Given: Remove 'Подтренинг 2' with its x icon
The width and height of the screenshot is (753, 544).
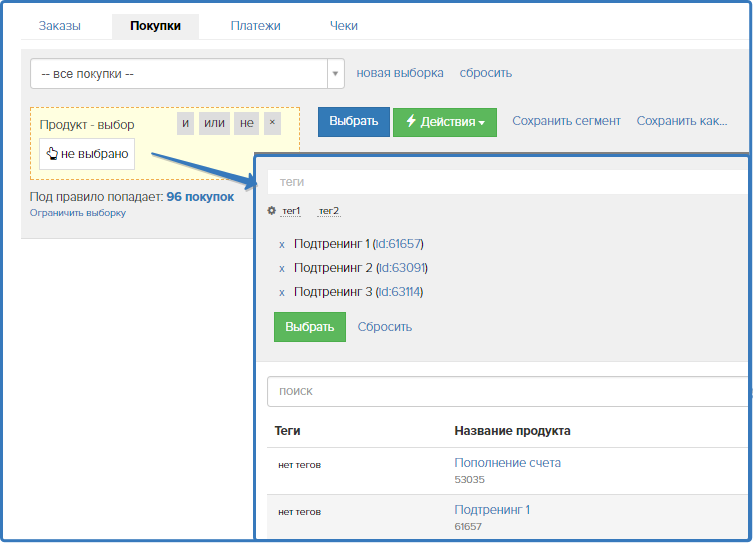Looking at the screenshot, I should tap(282, 268).
